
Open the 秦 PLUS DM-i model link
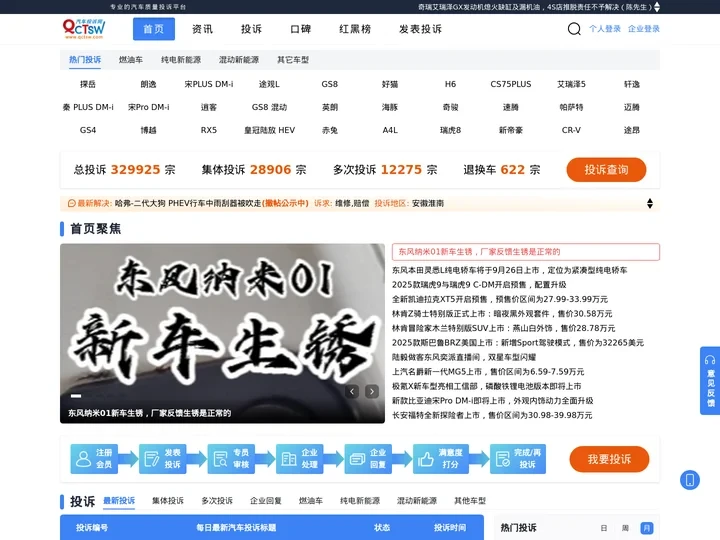point(88,107)
